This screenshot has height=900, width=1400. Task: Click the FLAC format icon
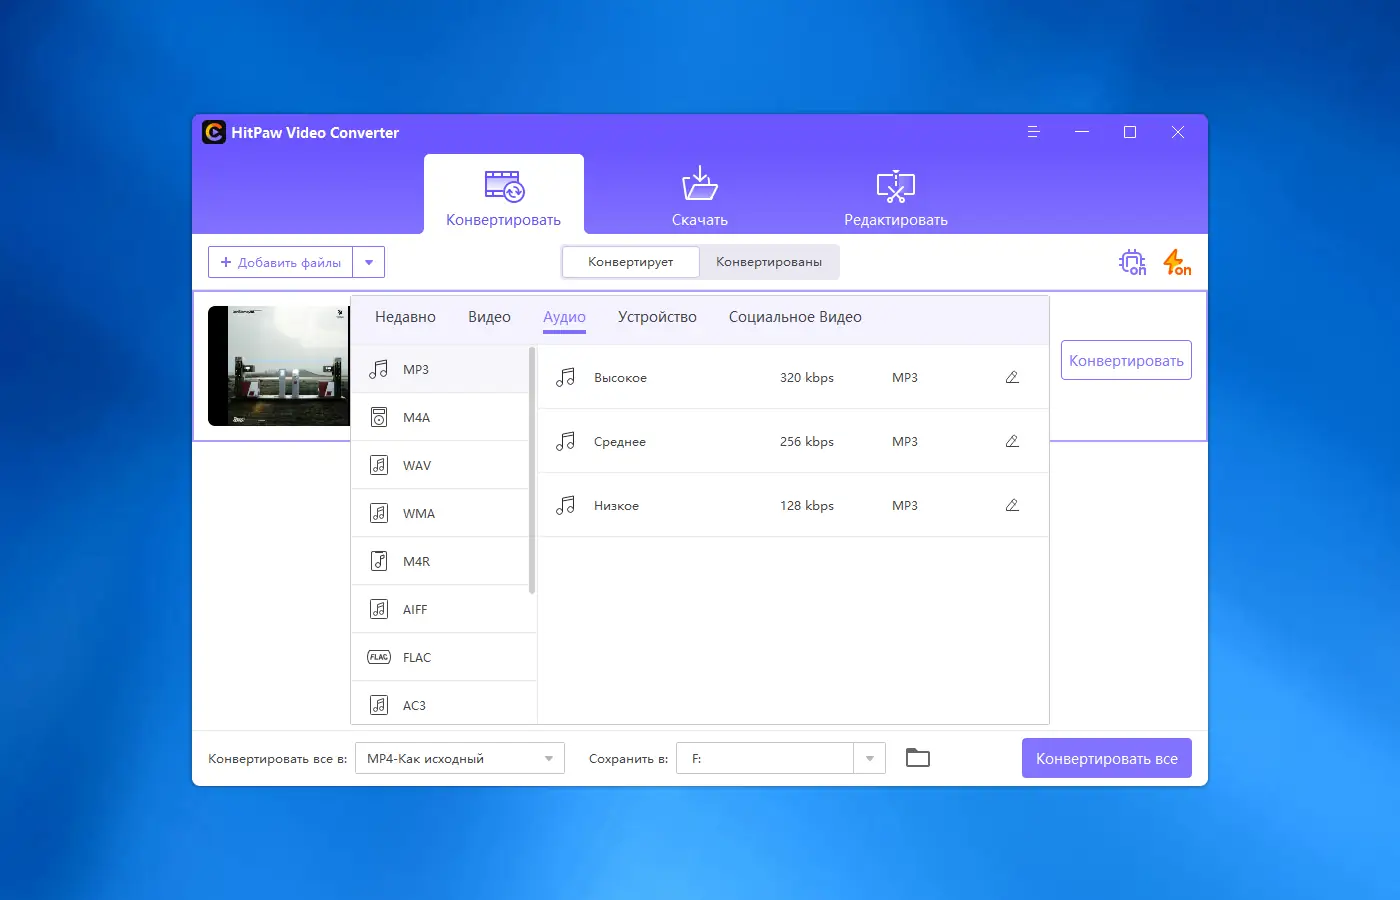click(x=379, y=657)
